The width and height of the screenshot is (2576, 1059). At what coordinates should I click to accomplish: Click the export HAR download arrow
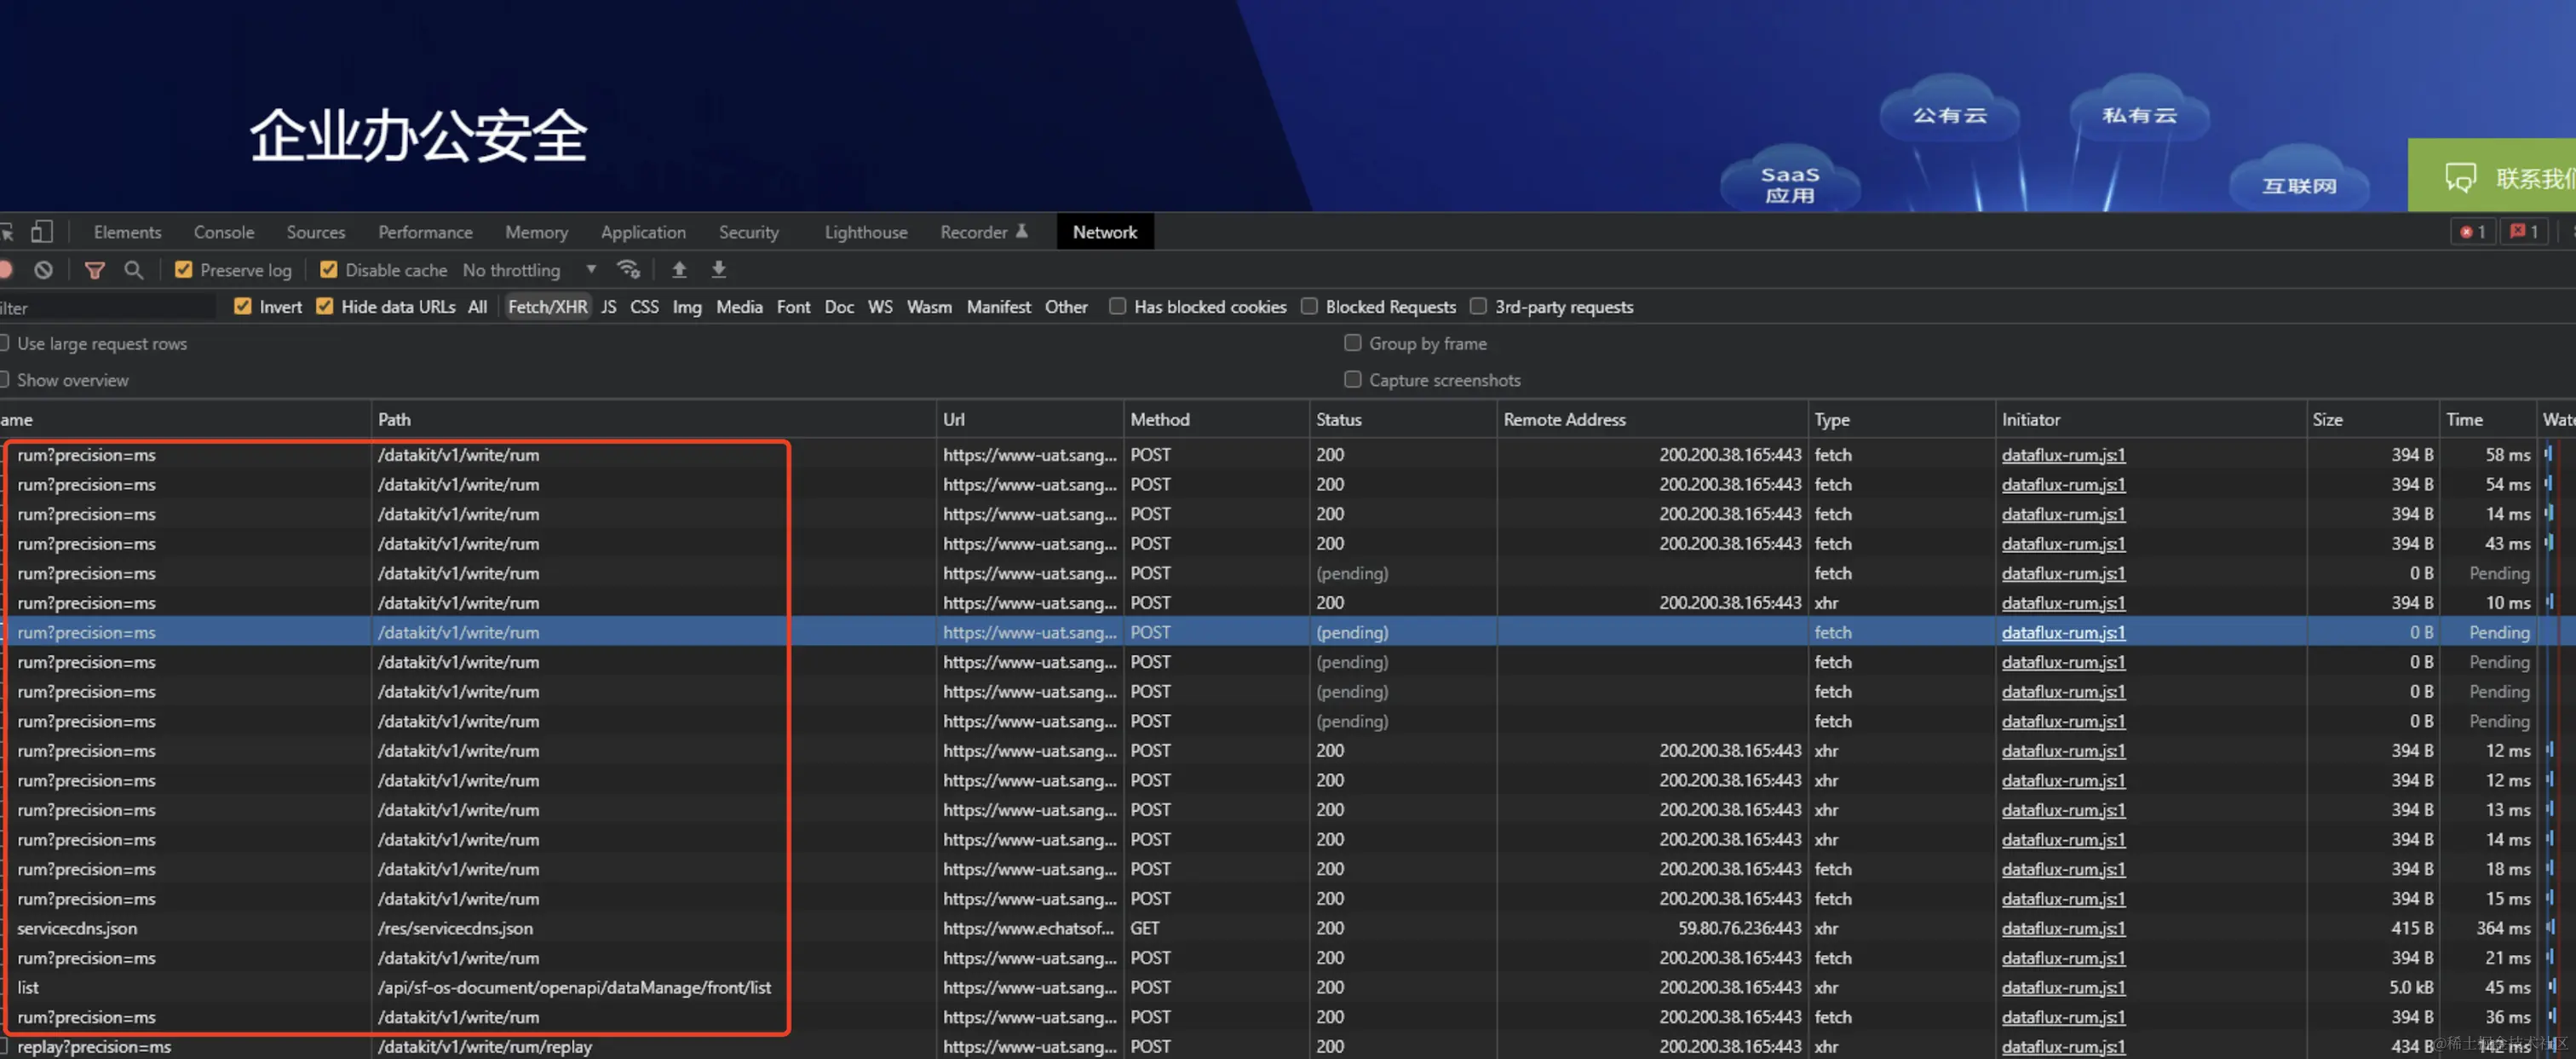718,270
